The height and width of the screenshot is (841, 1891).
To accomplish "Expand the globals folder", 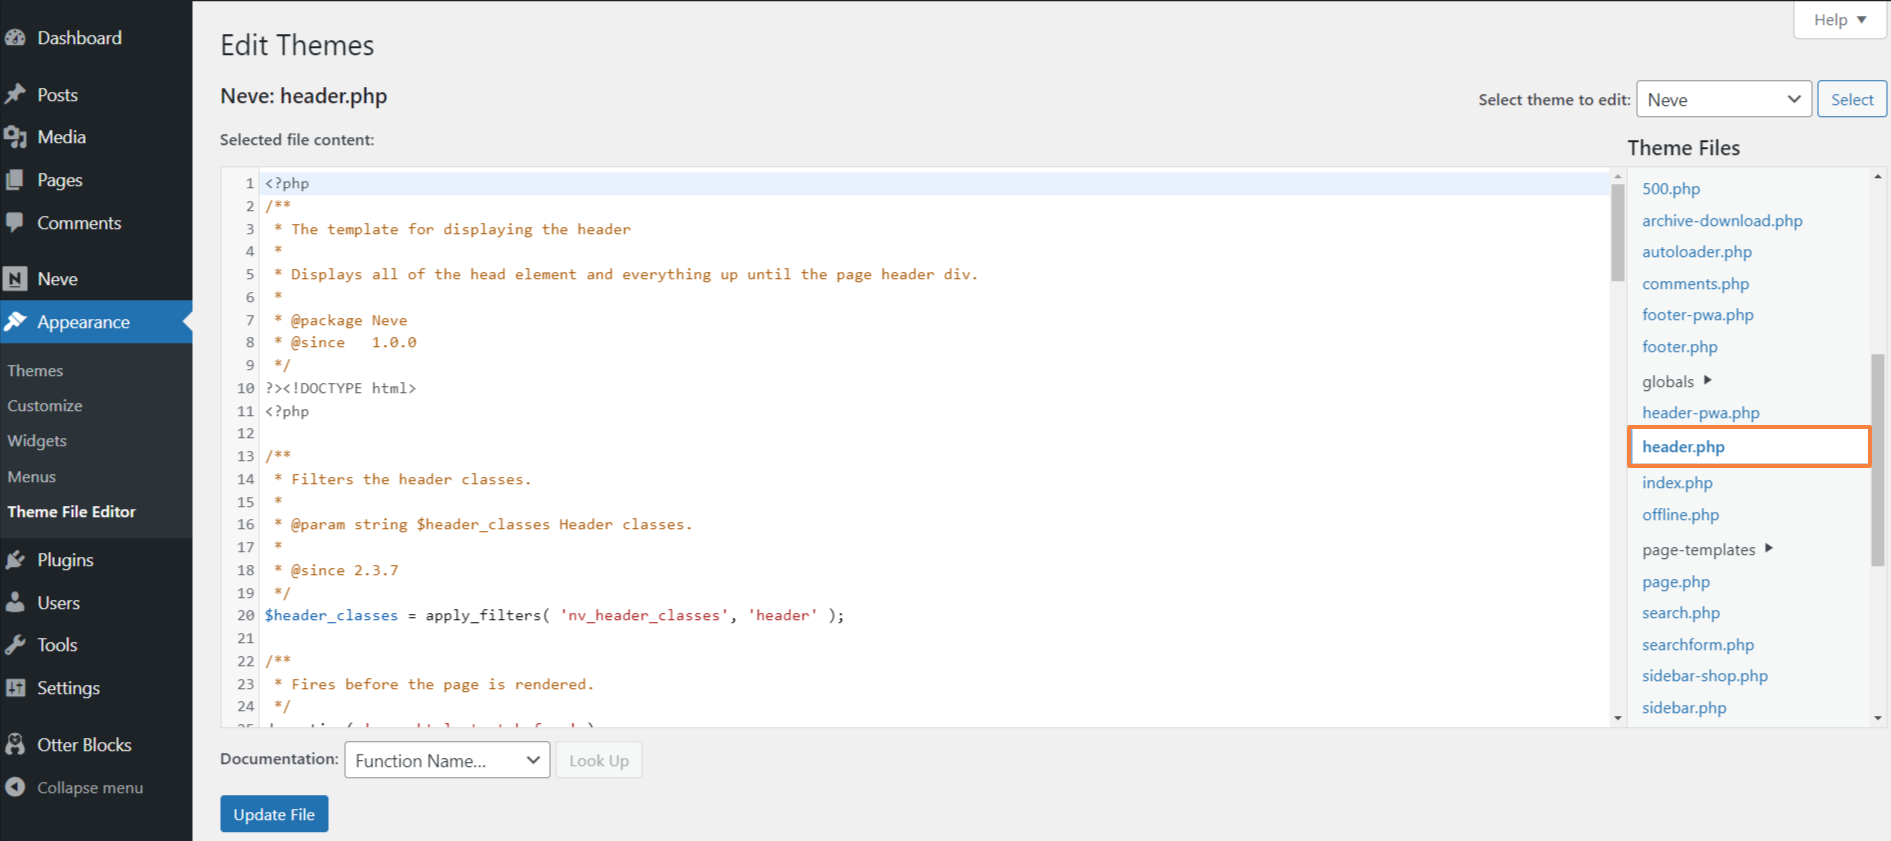I will 1677,381.
